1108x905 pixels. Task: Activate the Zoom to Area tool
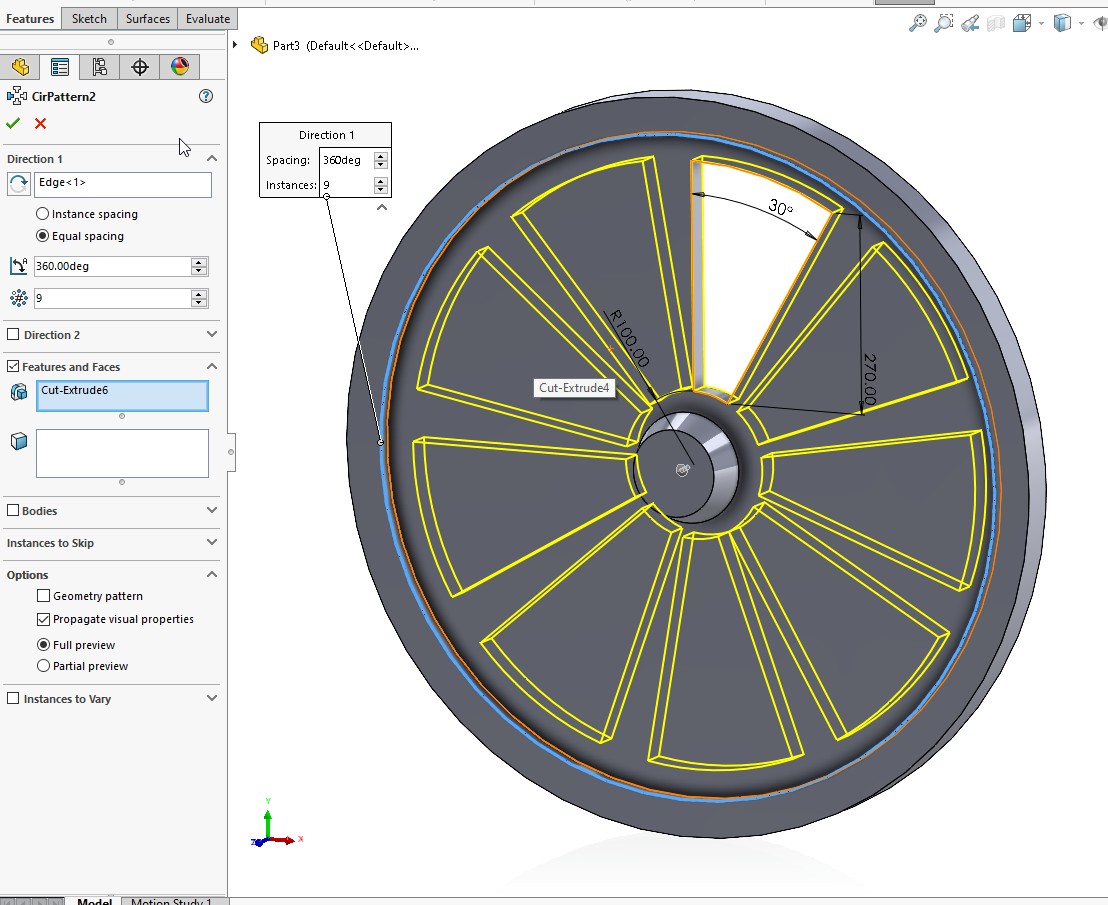coord(944,23)
